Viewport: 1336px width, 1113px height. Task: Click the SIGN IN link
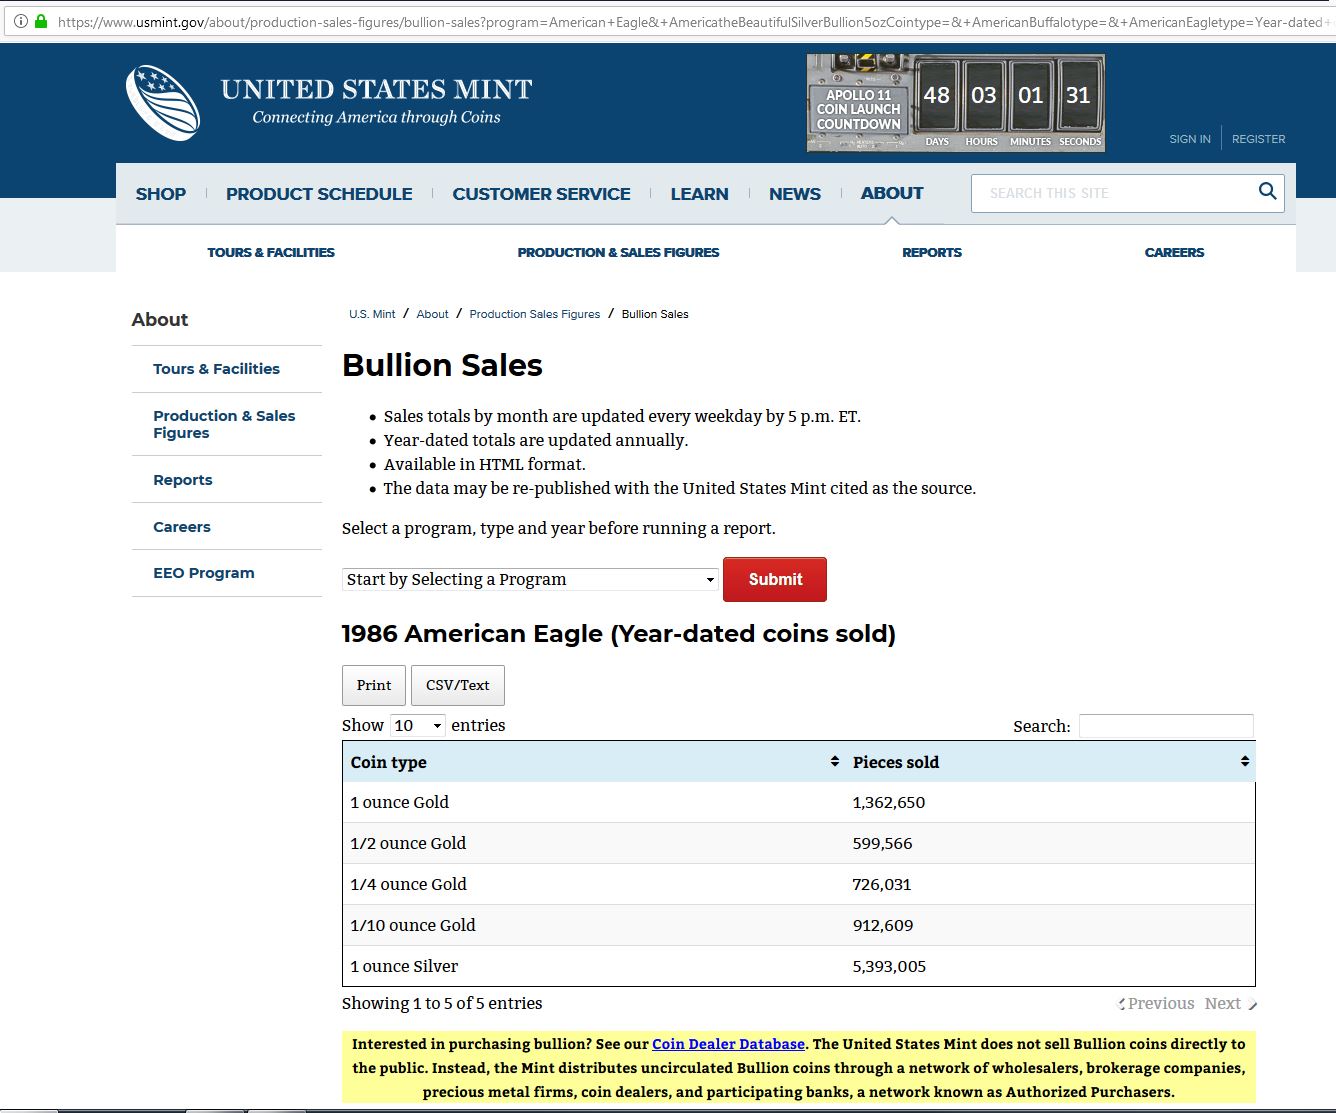coord(1190,139)
